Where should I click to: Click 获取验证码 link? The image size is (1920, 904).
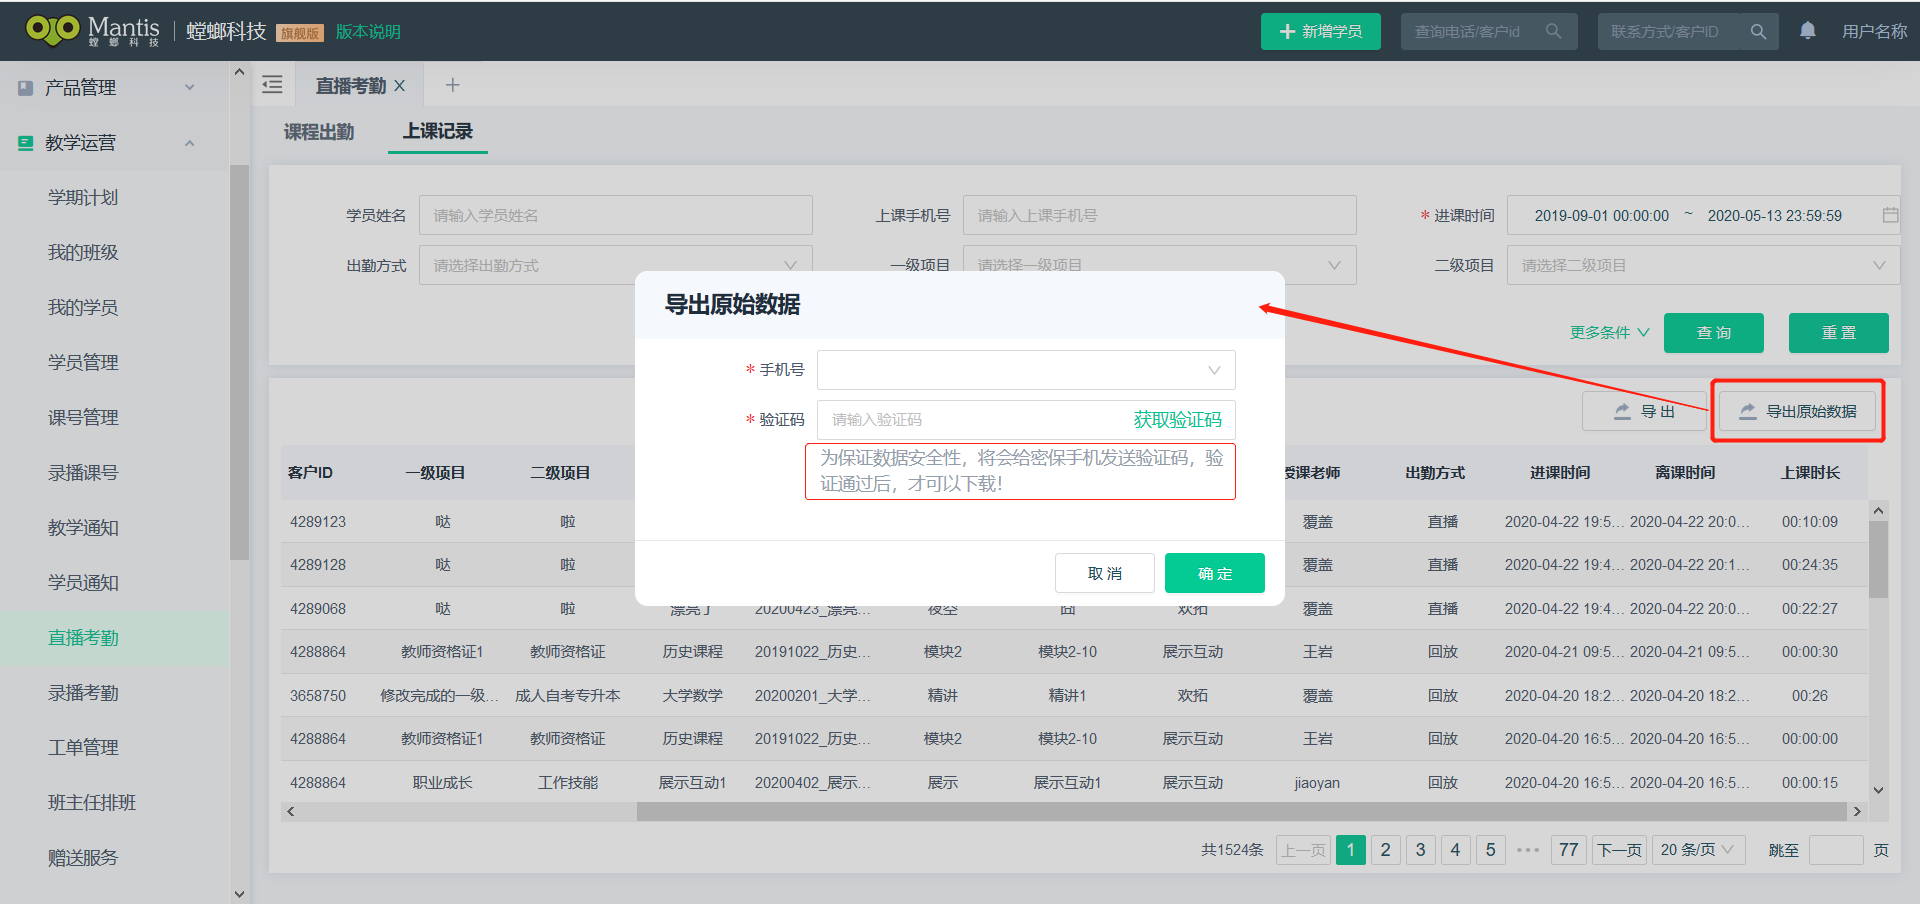point(1177,420)
